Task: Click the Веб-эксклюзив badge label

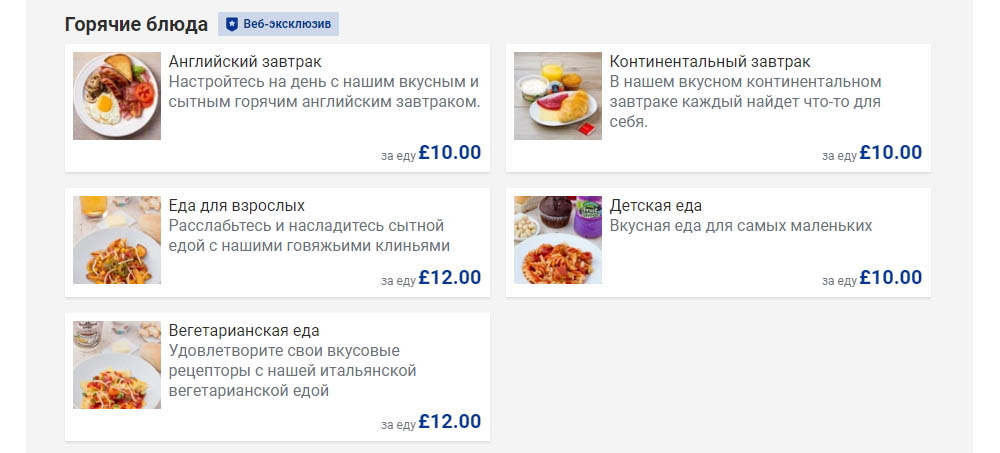Action: [x=288, y=24]
